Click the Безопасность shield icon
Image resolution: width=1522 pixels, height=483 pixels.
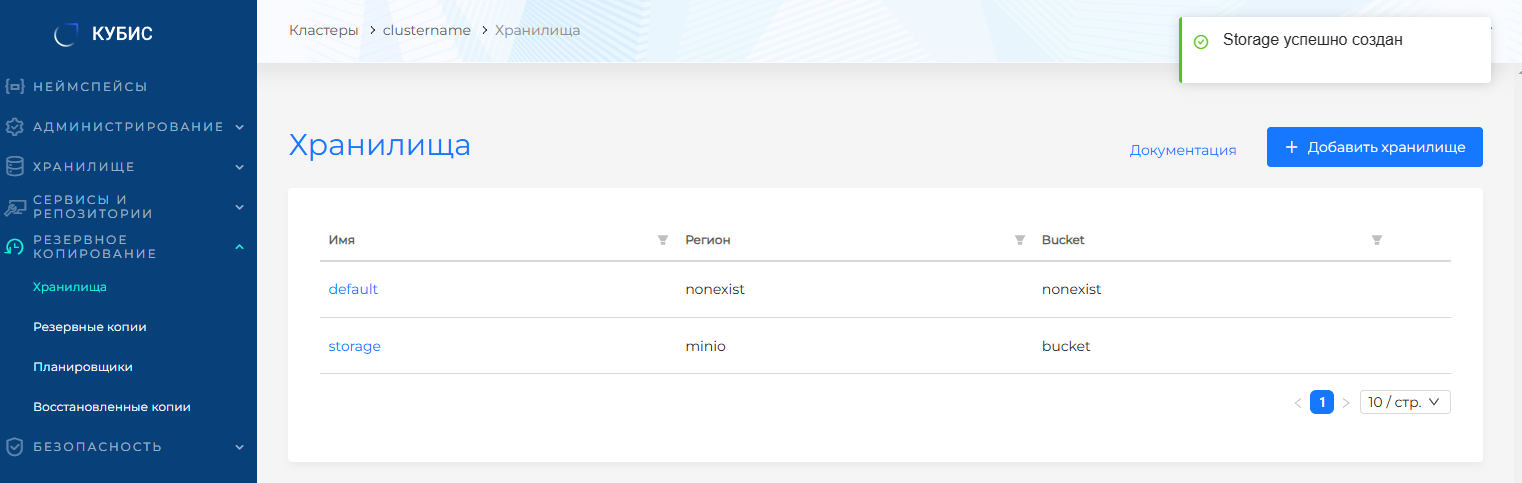point(14,447)
